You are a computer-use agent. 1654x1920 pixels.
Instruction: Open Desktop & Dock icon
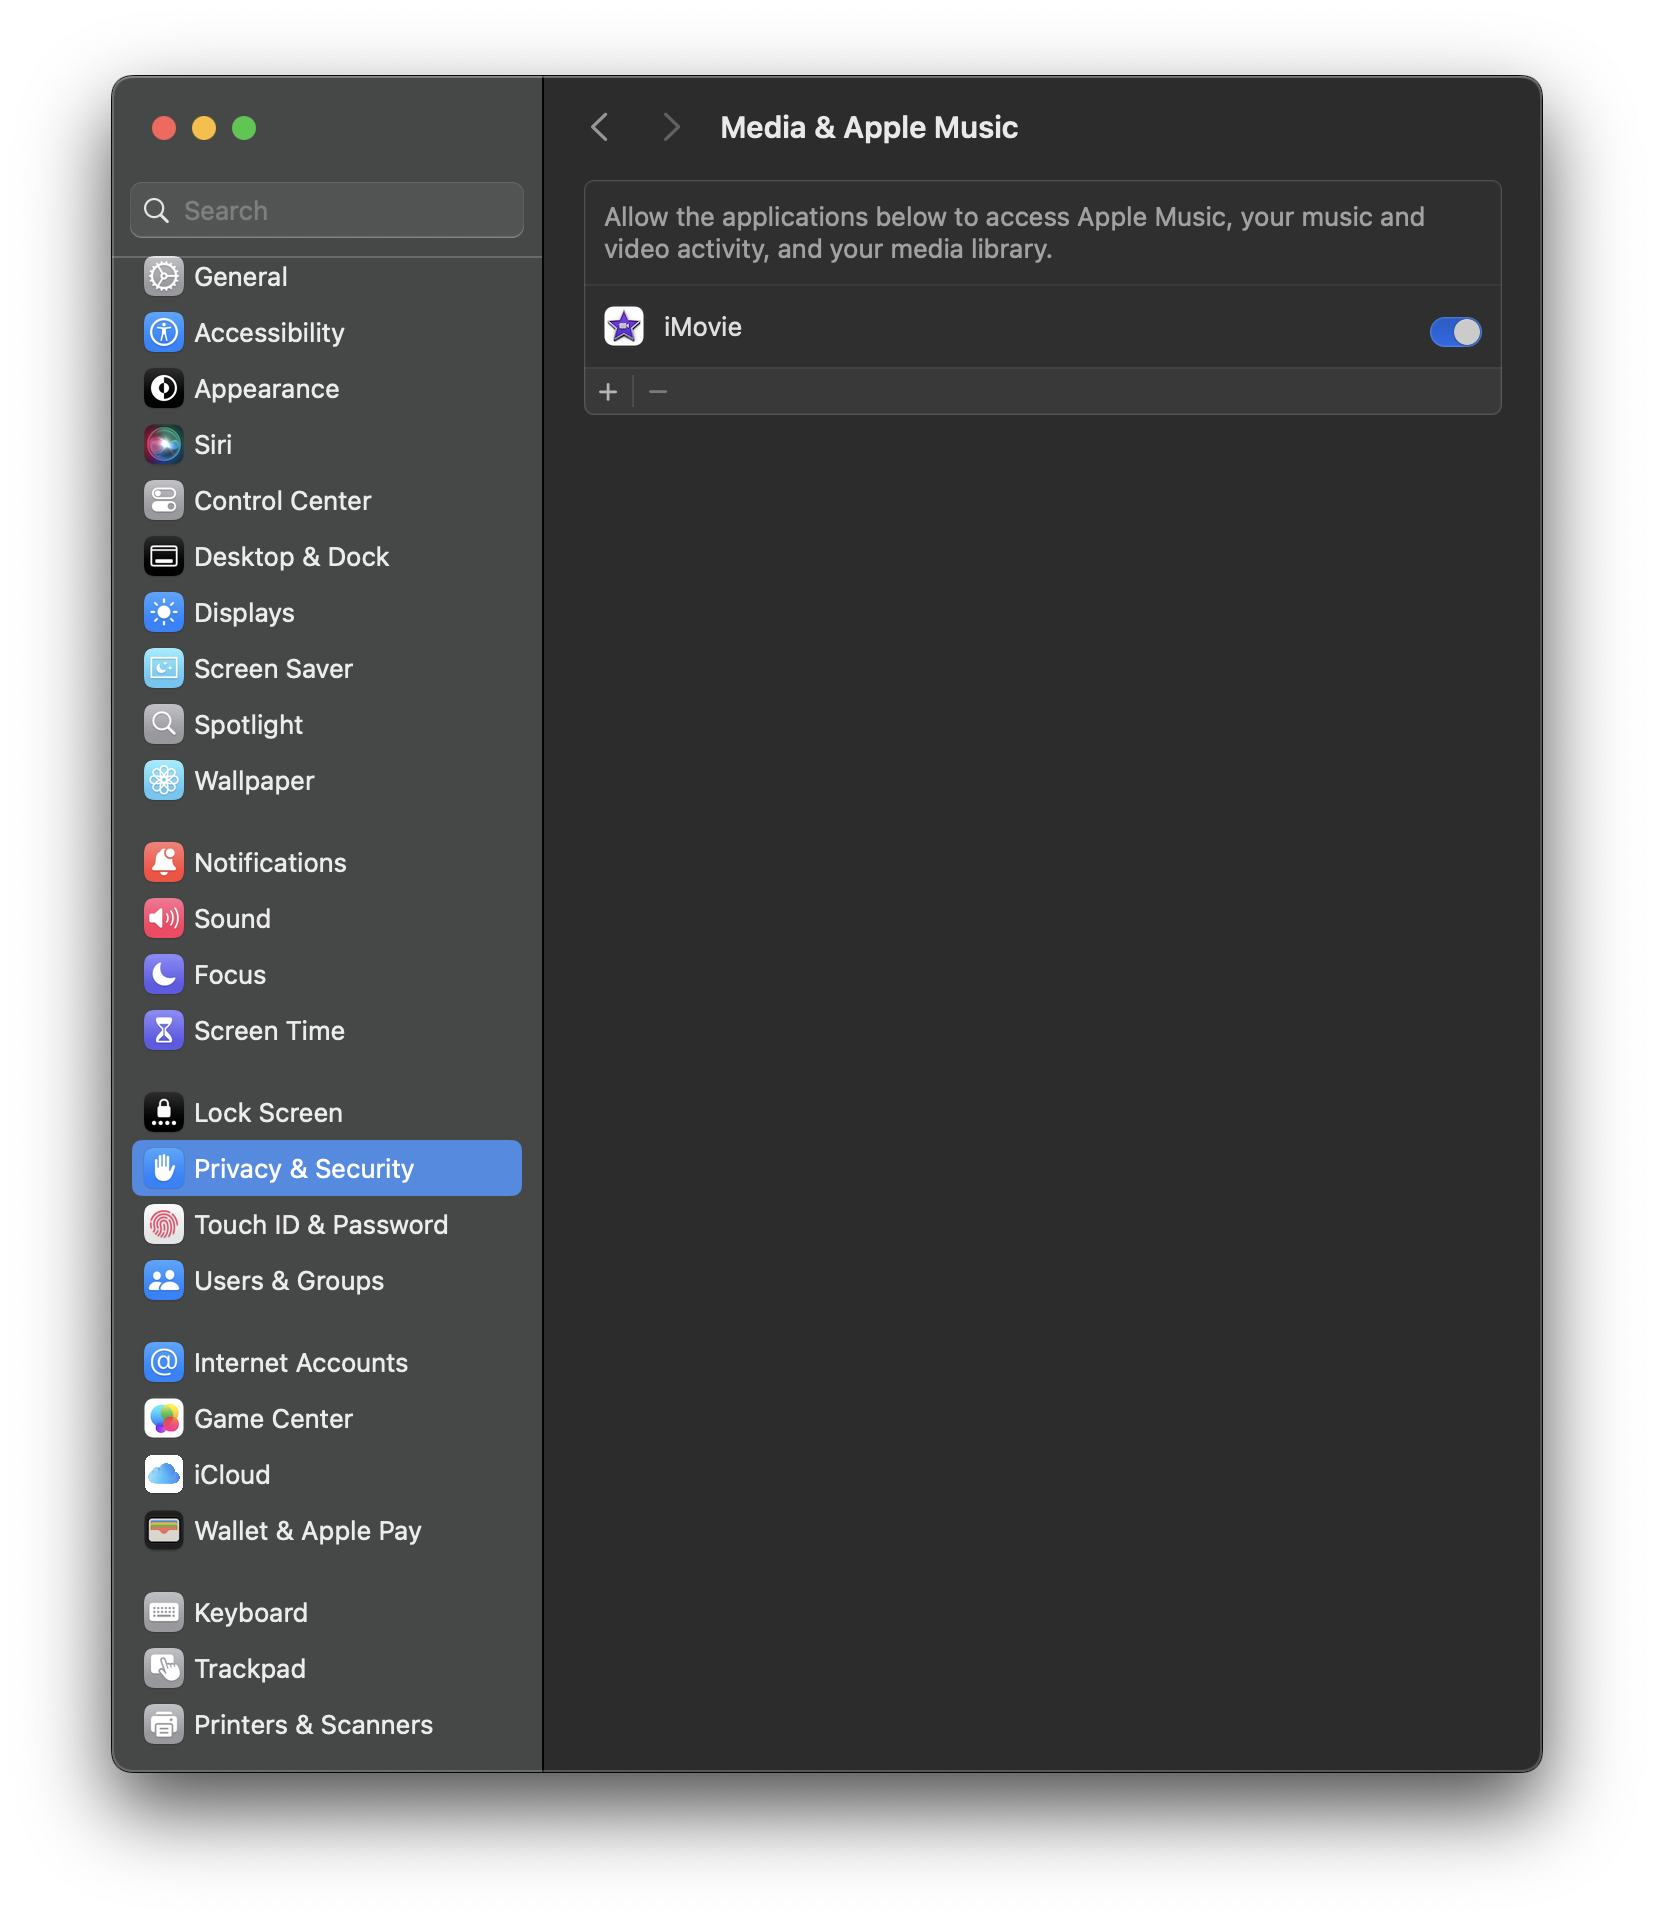164,556
